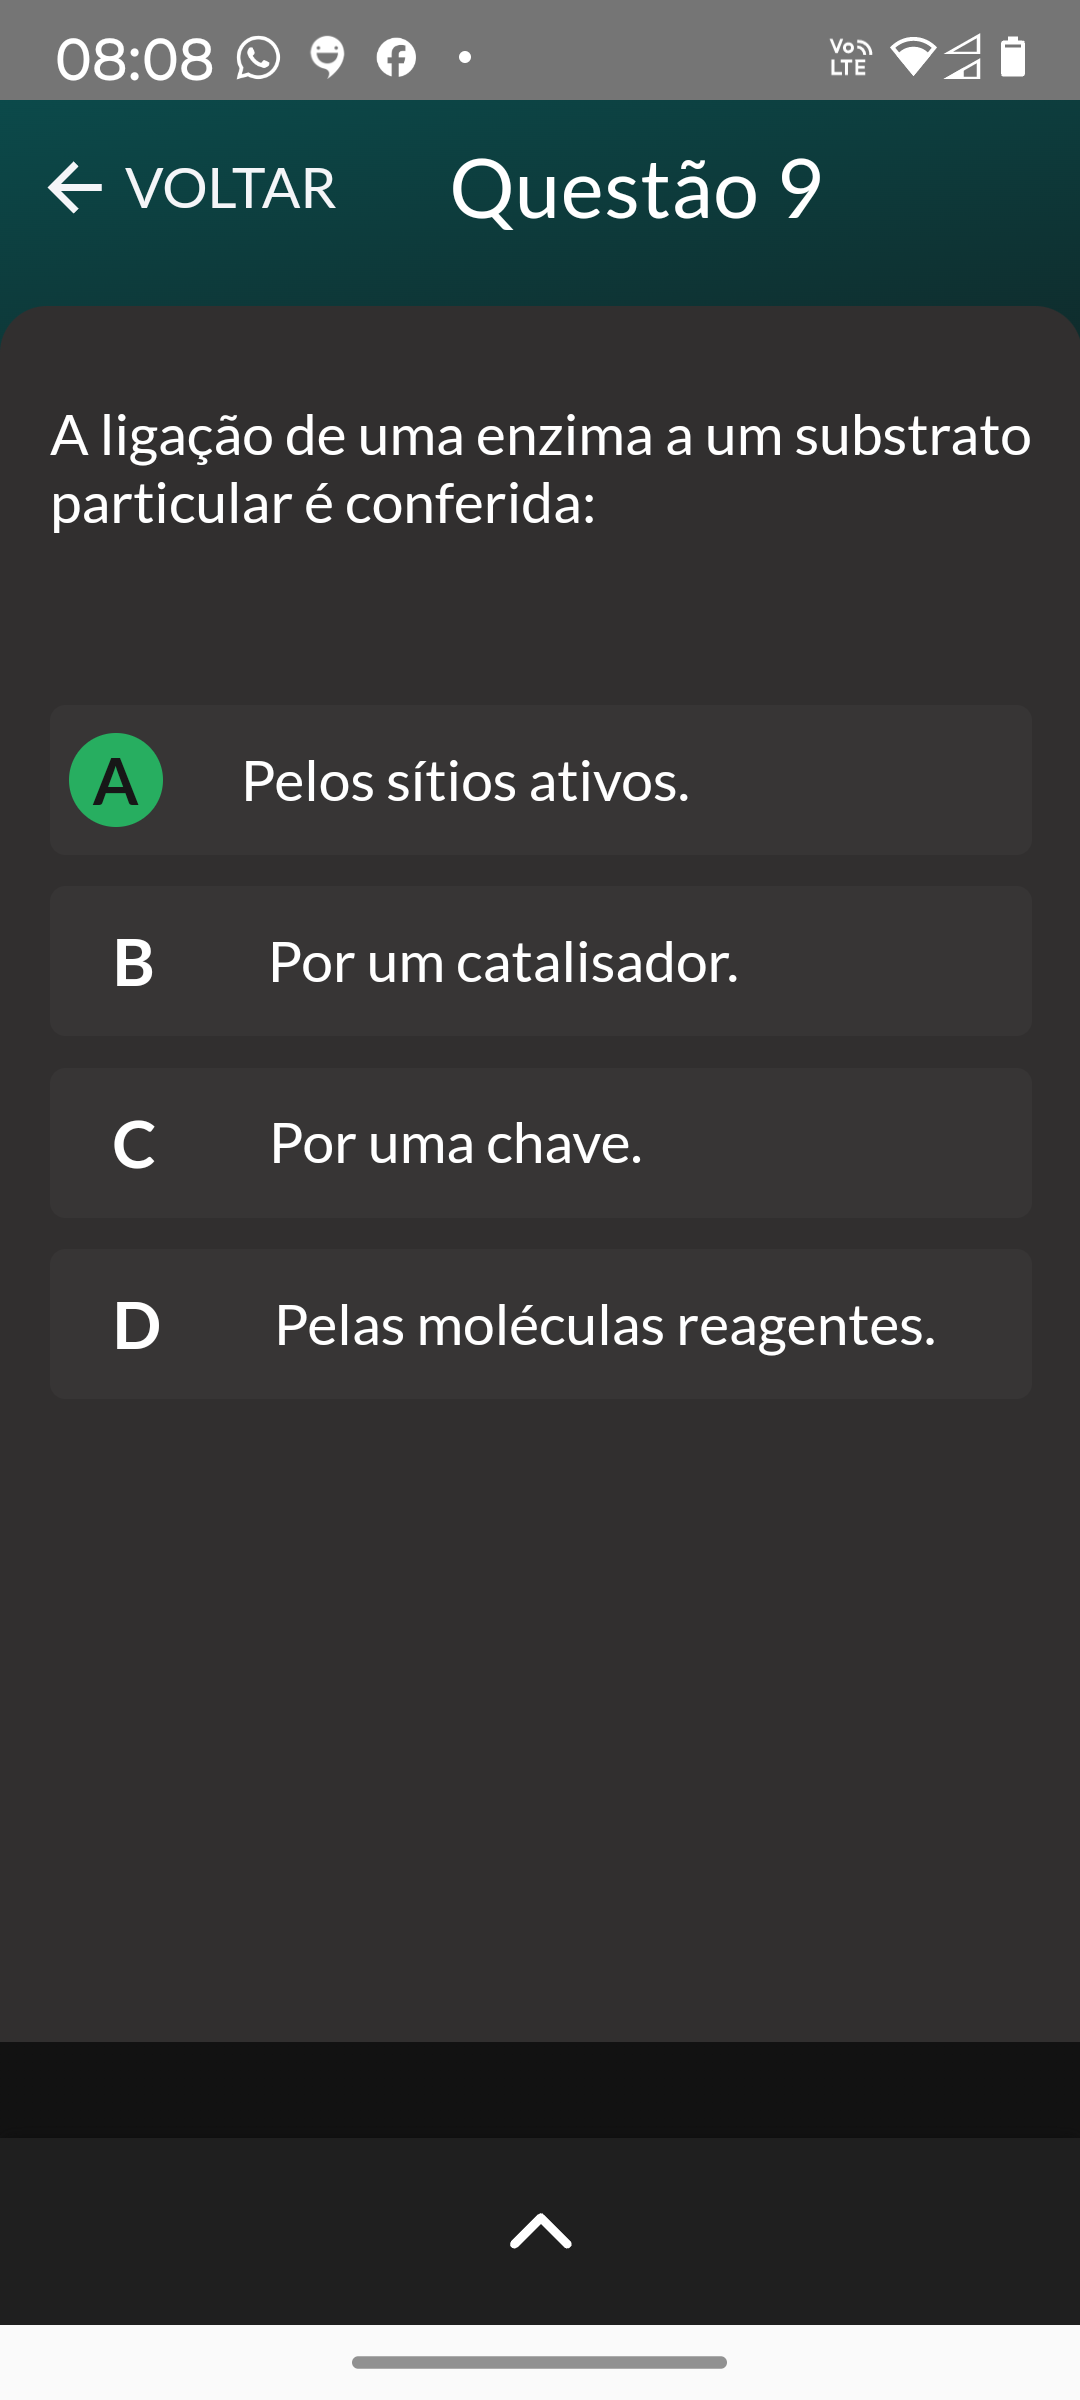1080x2400 pixels.
Task: Expand the bottom panel with up chevron
Action: click(540, 2230)
